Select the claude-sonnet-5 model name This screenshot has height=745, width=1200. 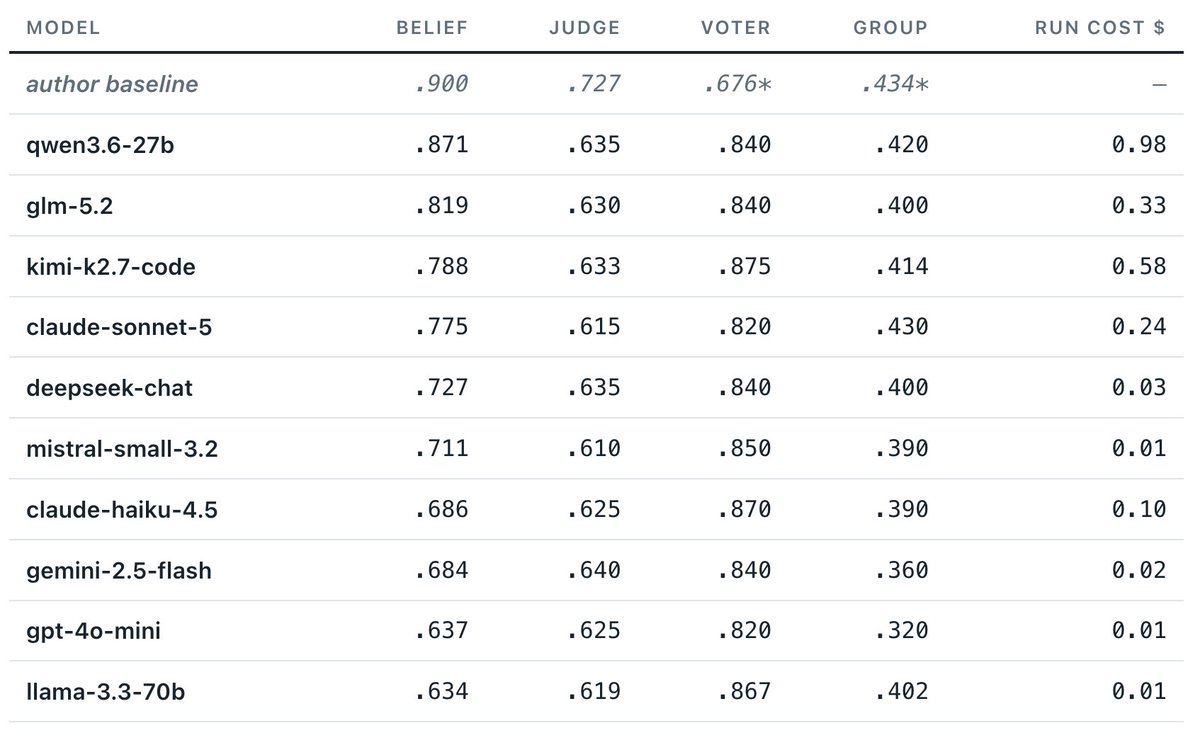pos(119,327)
